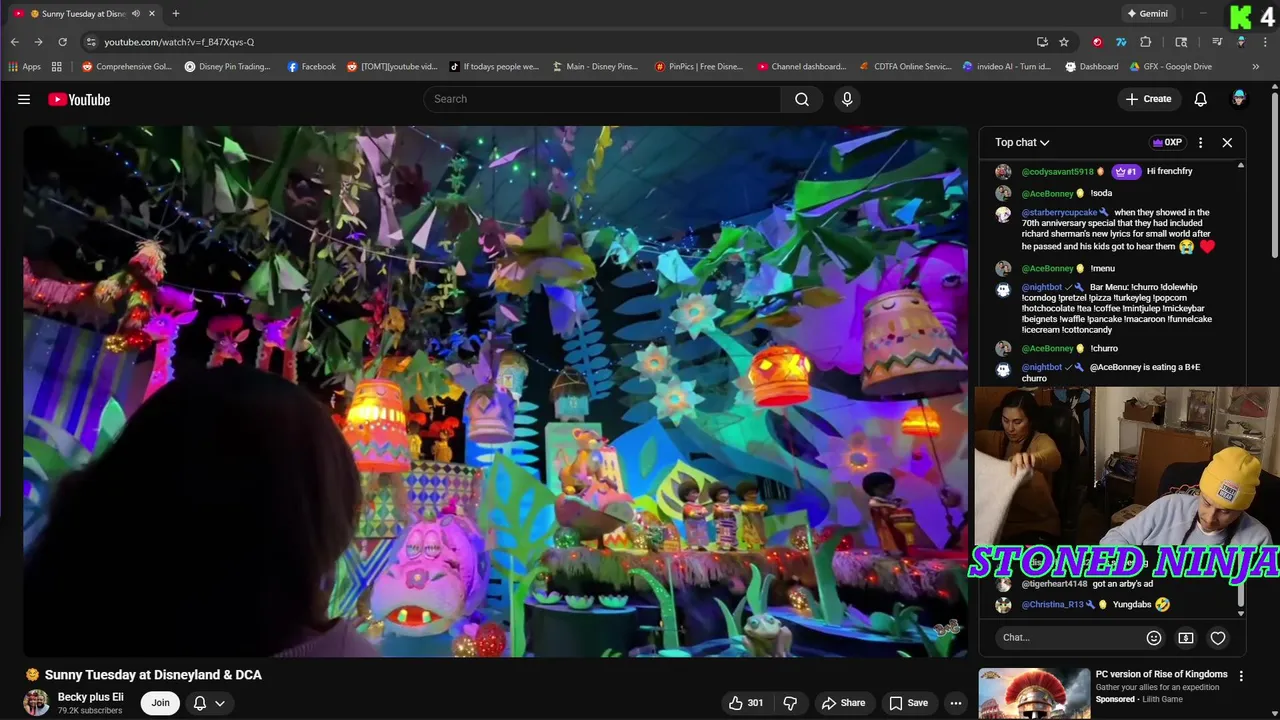This screenshot has width=1280, height=720.
Task: Focus the YouTube Search box
Action: click(x=602, y=99)
